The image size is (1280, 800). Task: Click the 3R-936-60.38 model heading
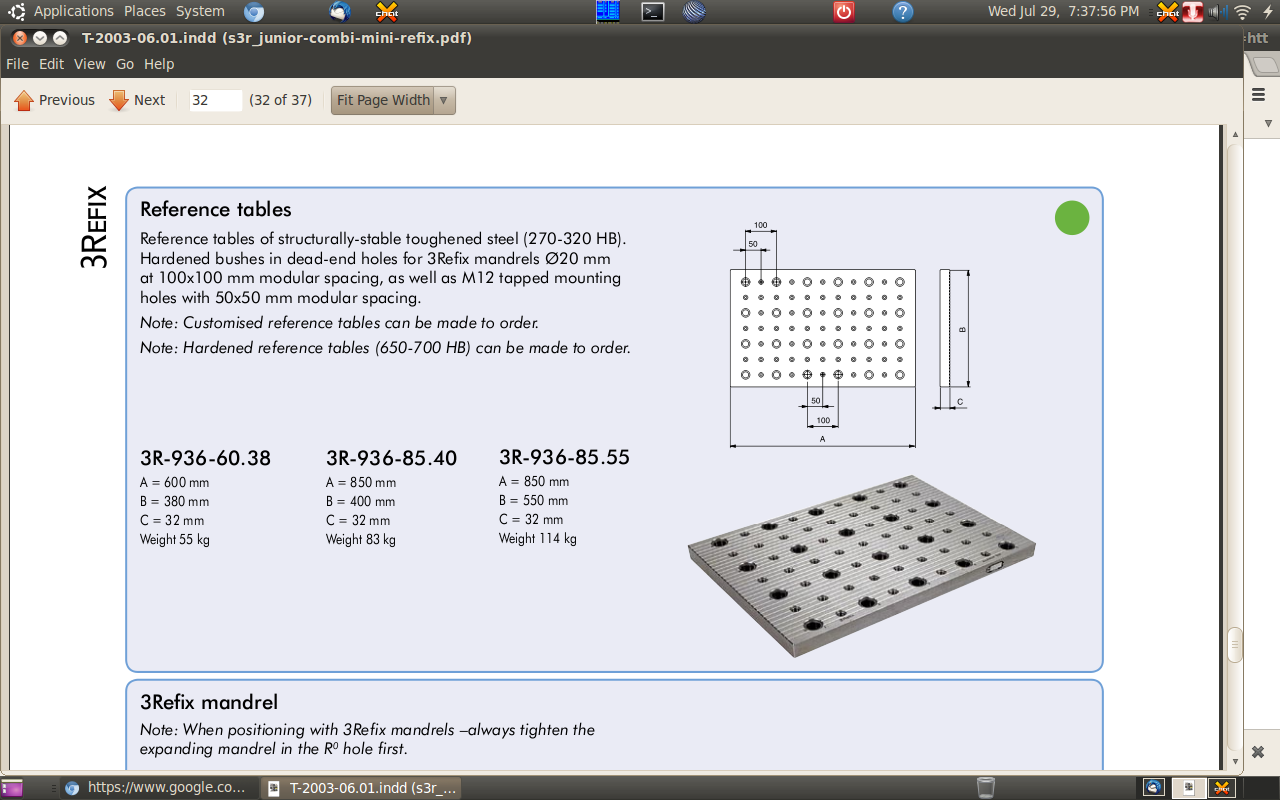click(x=206, y=459)
